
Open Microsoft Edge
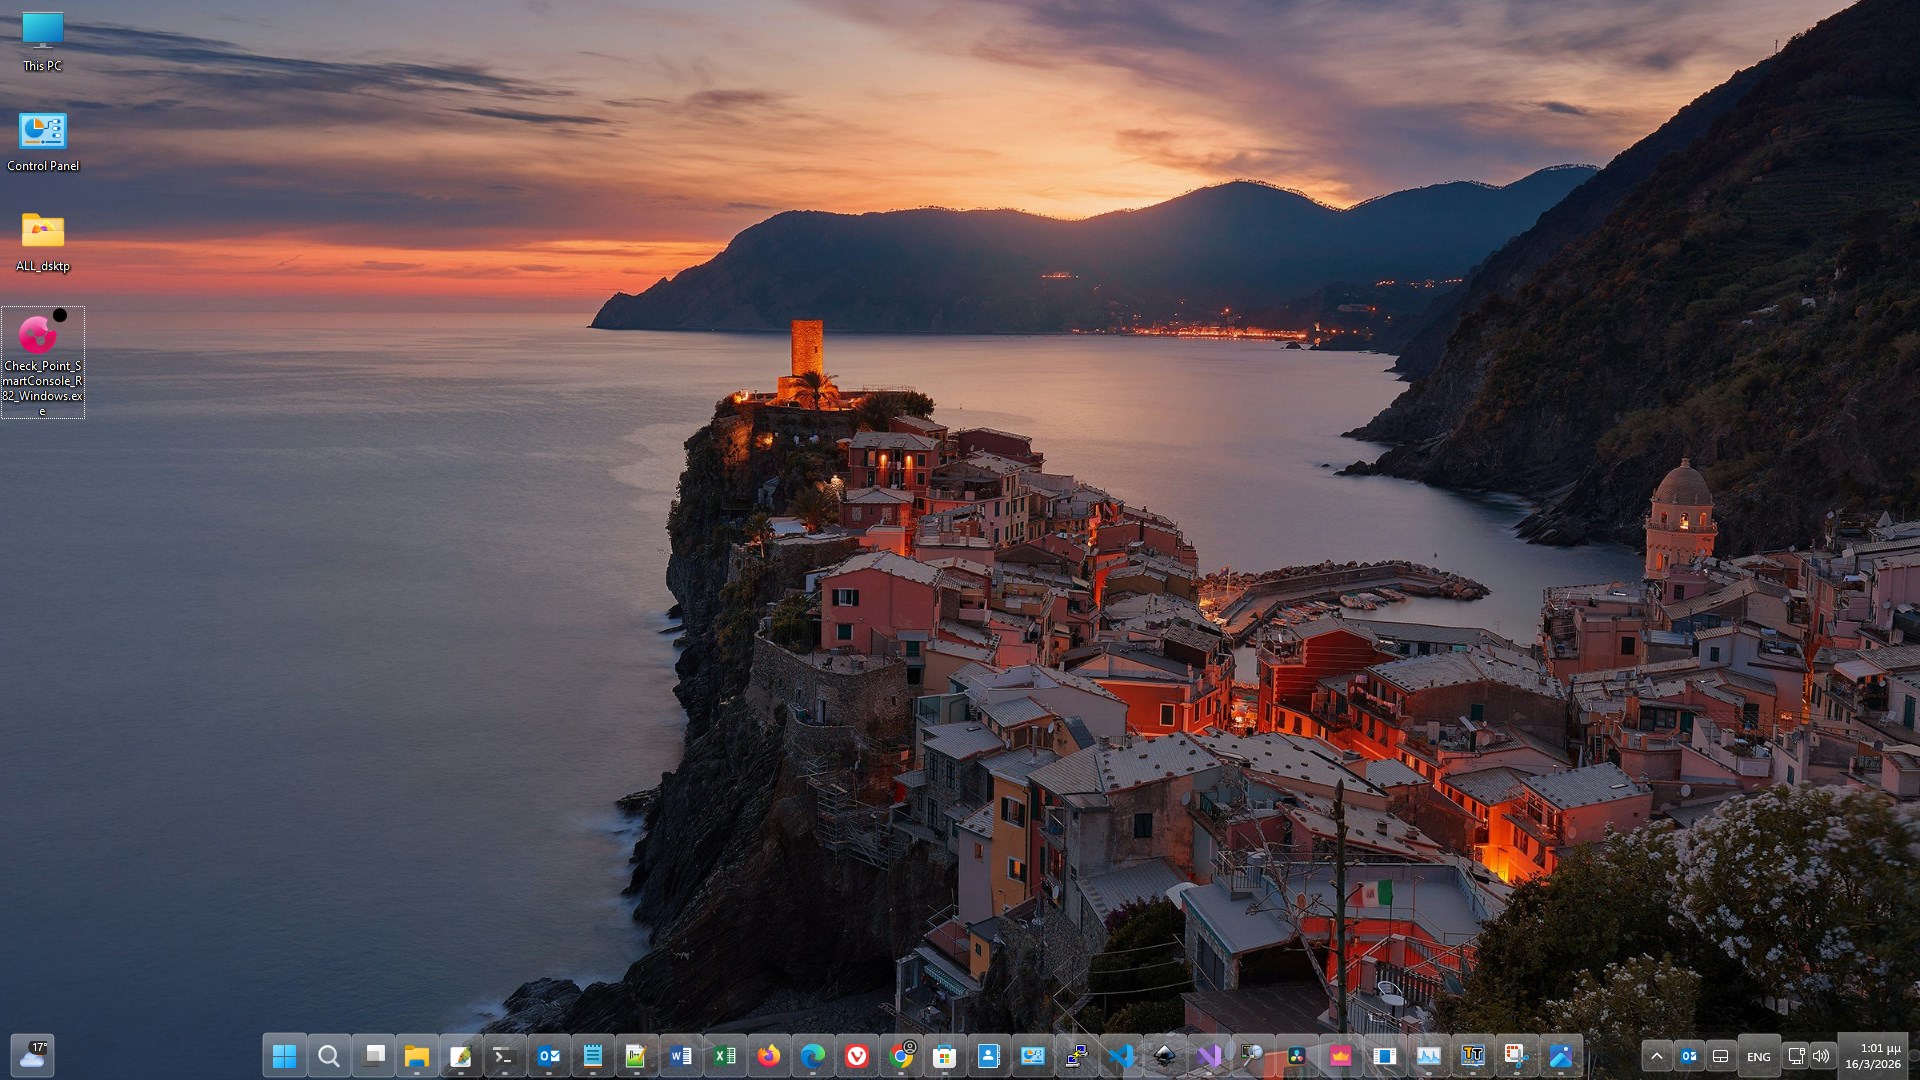(x=812, y=1055)
